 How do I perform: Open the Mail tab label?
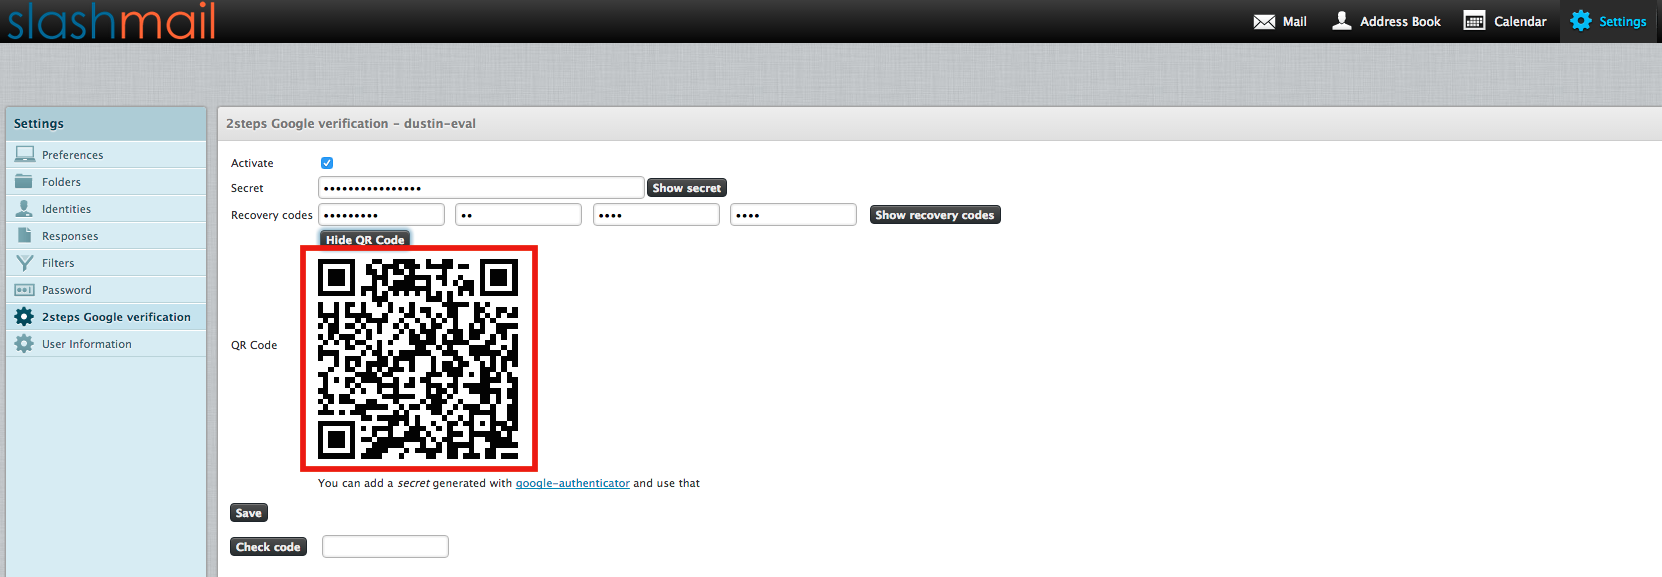coord(1294,21)
